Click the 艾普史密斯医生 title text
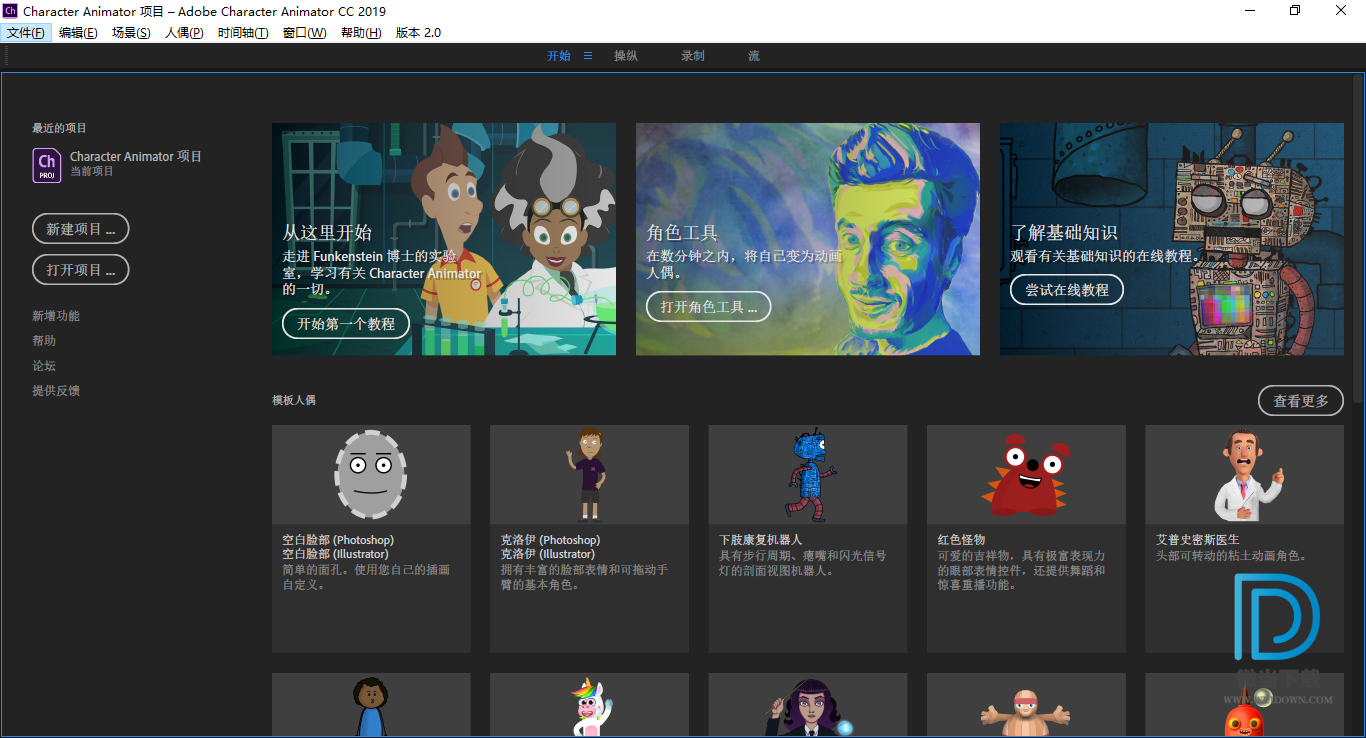 click(x=1198, y=540)
